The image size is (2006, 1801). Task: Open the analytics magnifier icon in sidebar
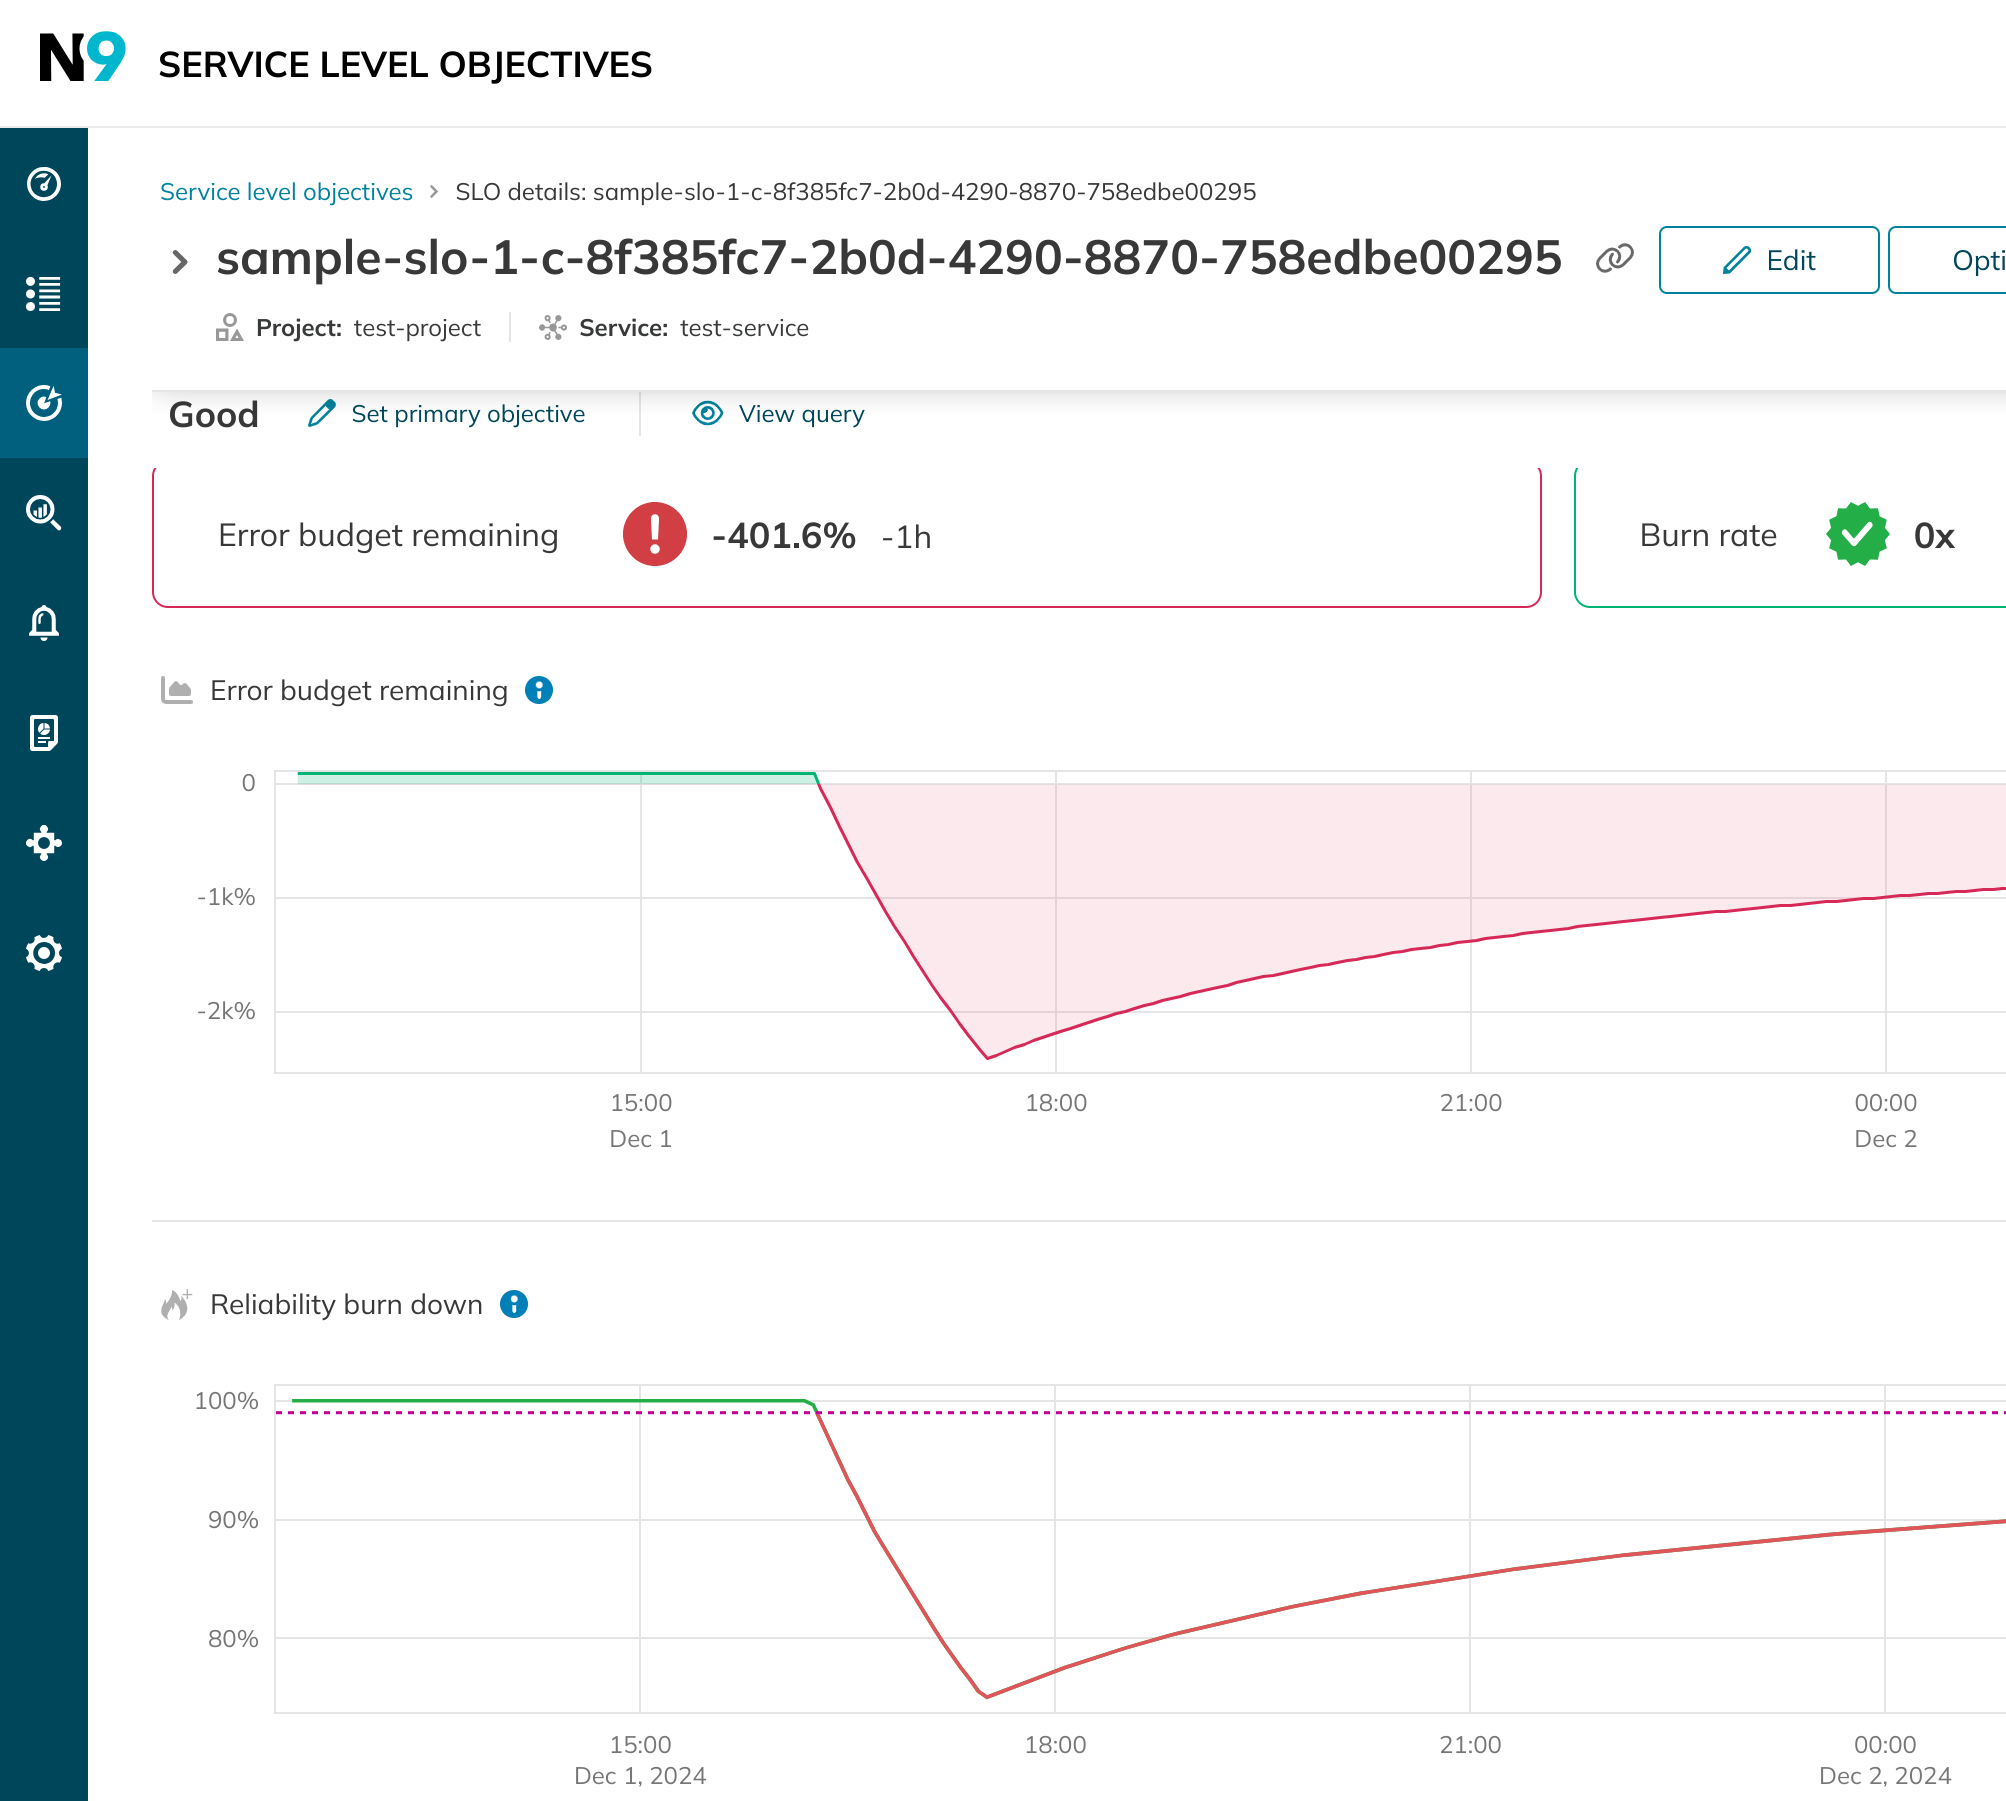pyautogui.click(x=44, y=513)
